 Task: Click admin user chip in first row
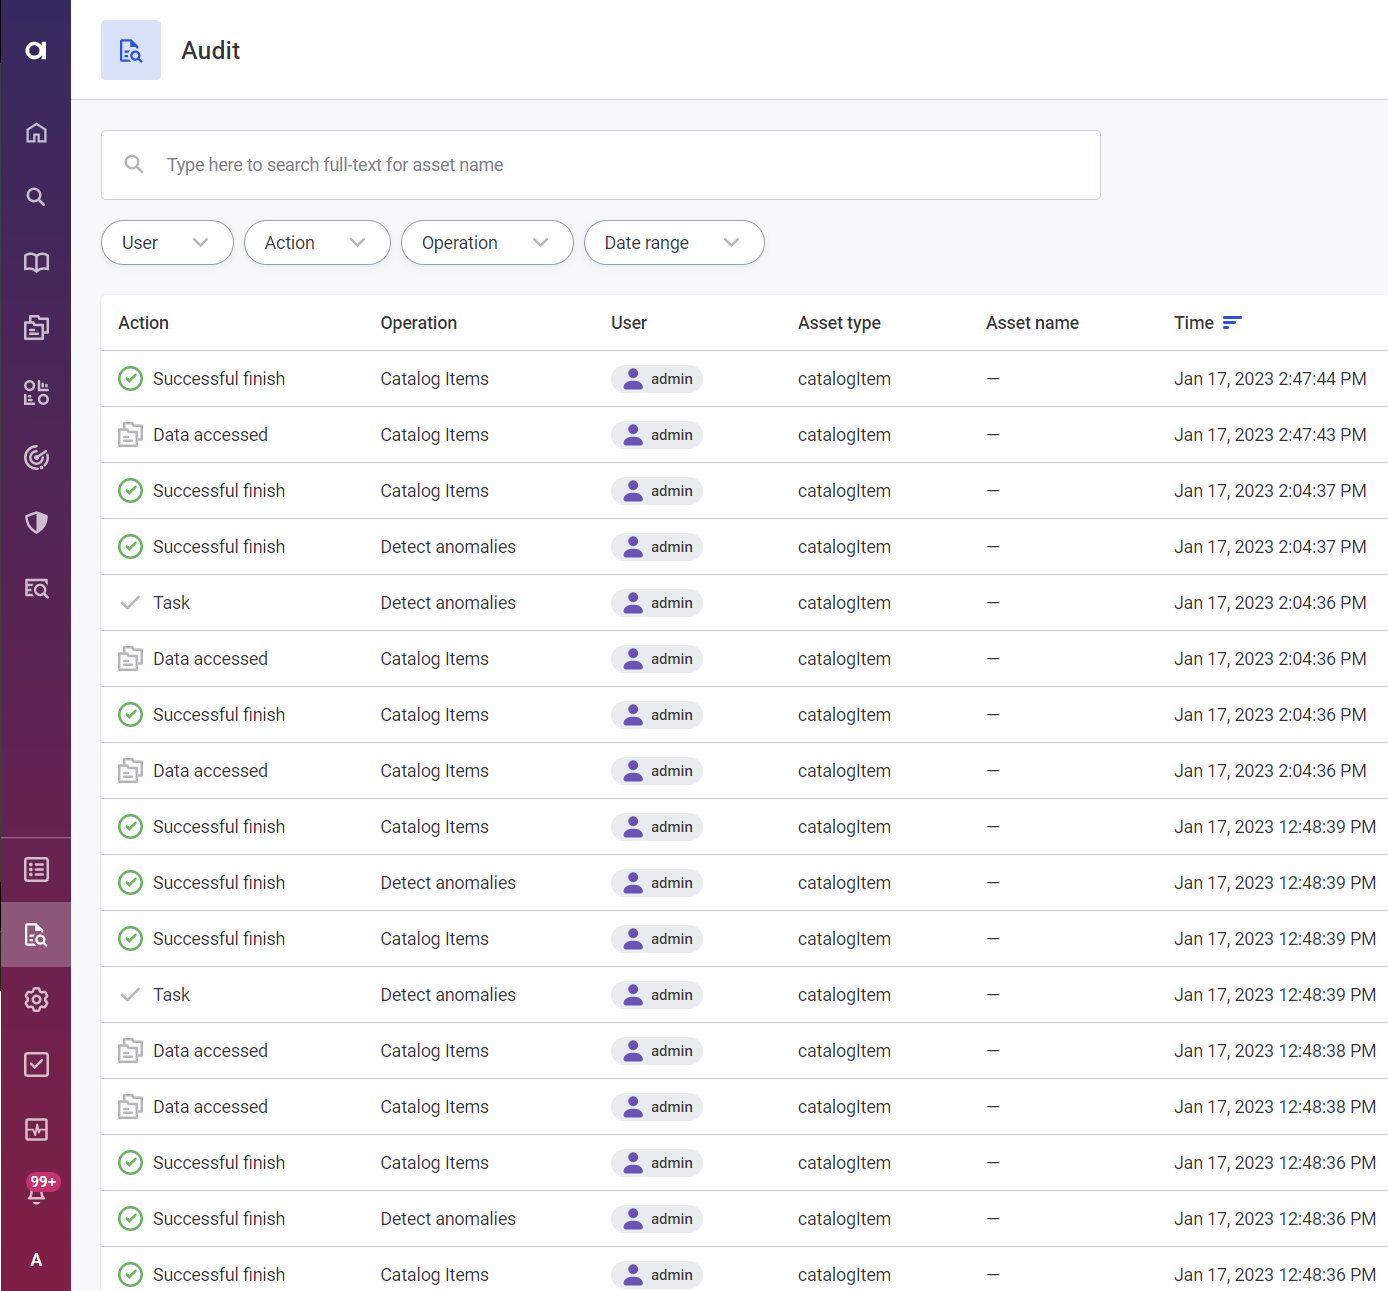pos(657,379)
